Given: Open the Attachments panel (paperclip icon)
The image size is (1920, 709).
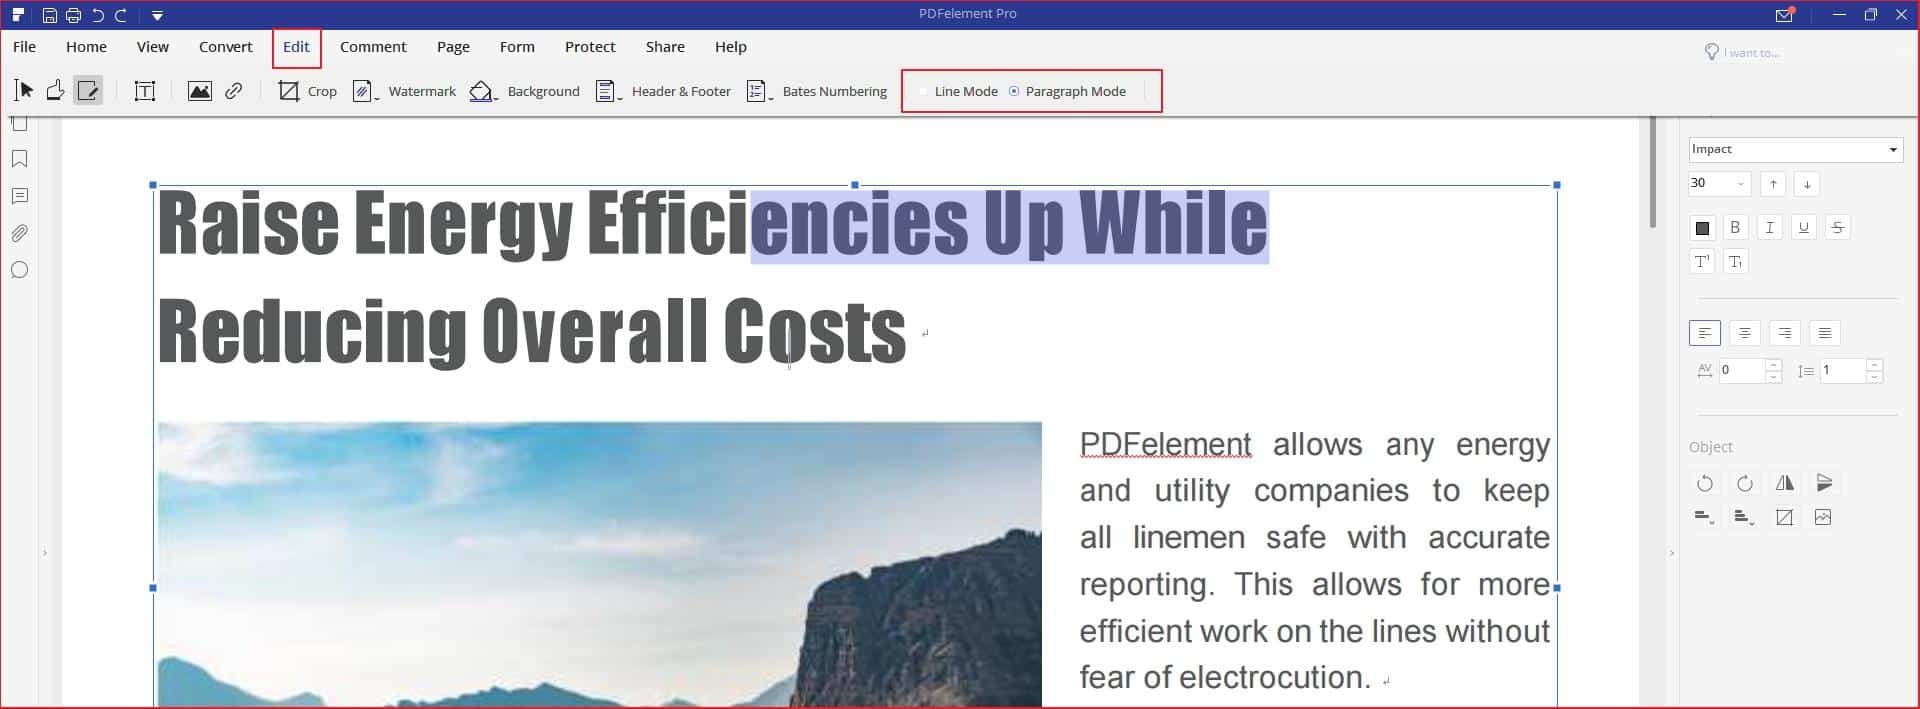Looking at the screenshot, I should point(19,233).
